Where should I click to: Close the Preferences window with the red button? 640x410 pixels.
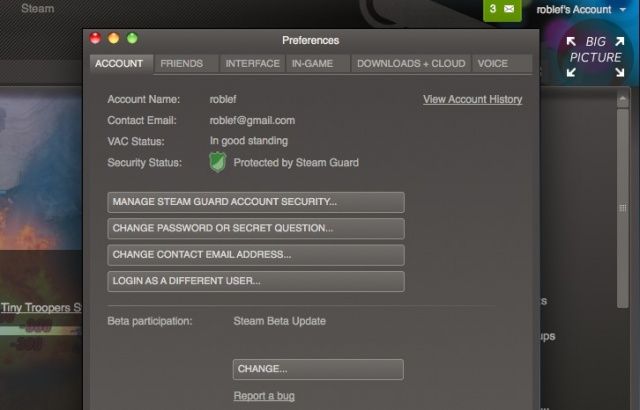tap(96, 39)
